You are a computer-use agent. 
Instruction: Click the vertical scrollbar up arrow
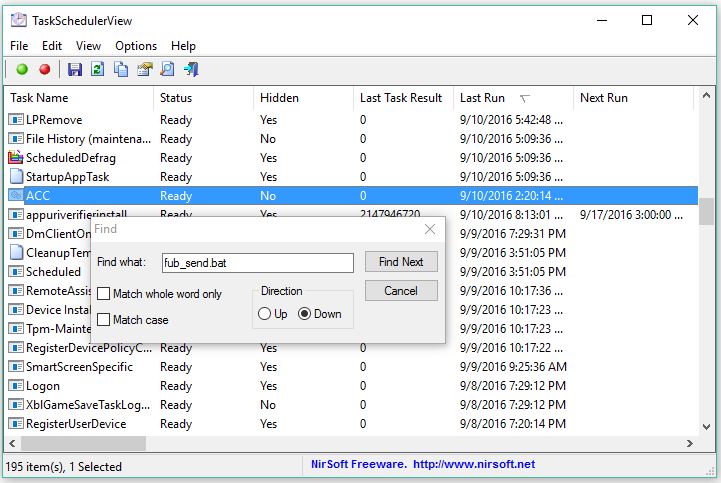tap(706, 96)
